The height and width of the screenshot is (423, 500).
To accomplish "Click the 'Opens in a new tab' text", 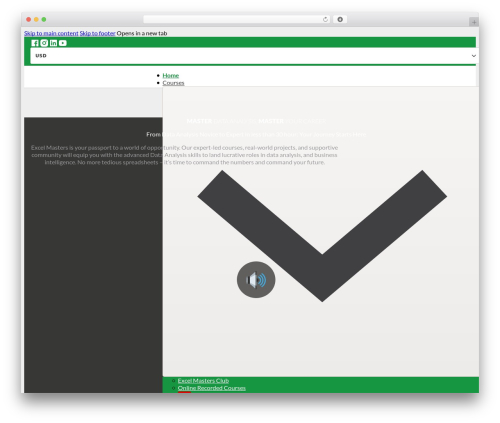I will click(142, 33).
